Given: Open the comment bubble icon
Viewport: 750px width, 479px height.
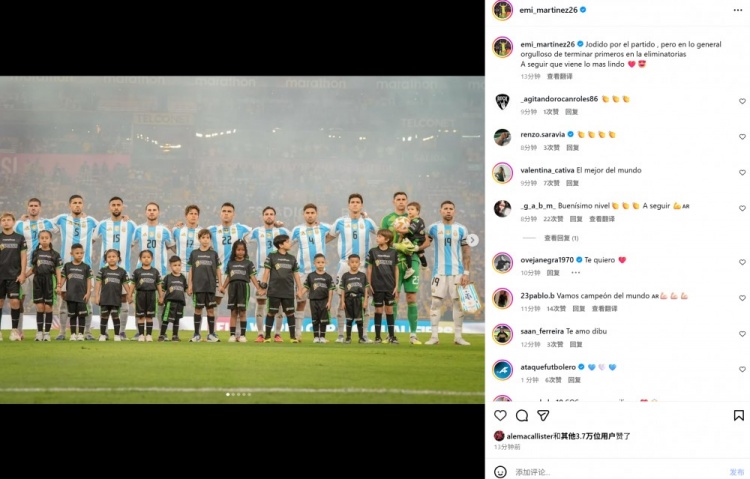Looking at the screenshot, I should pyautogui.click(x=522, y=415).
